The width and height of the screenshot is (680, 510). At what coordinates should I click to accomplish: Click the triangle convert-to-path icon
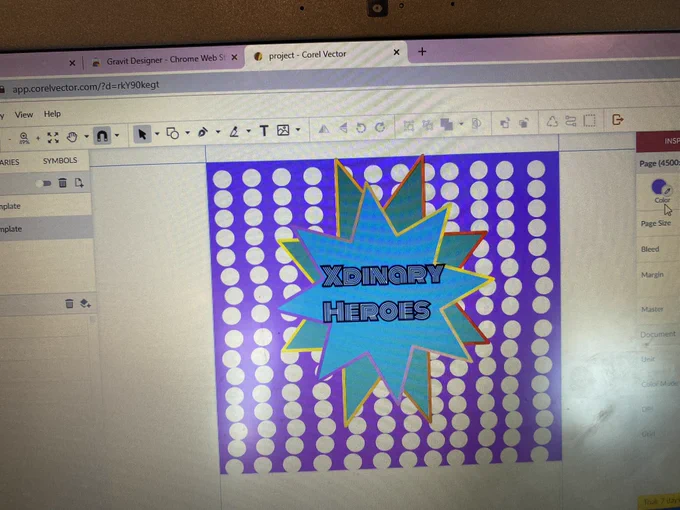pyautogui.click(x=552, y=121)
